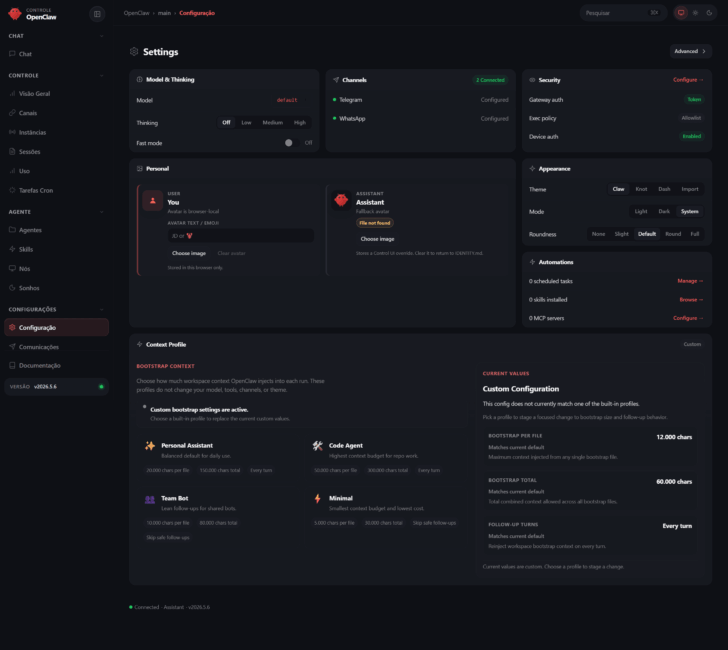Select Dark mode option
728x650 pixels.
(664, 211)
